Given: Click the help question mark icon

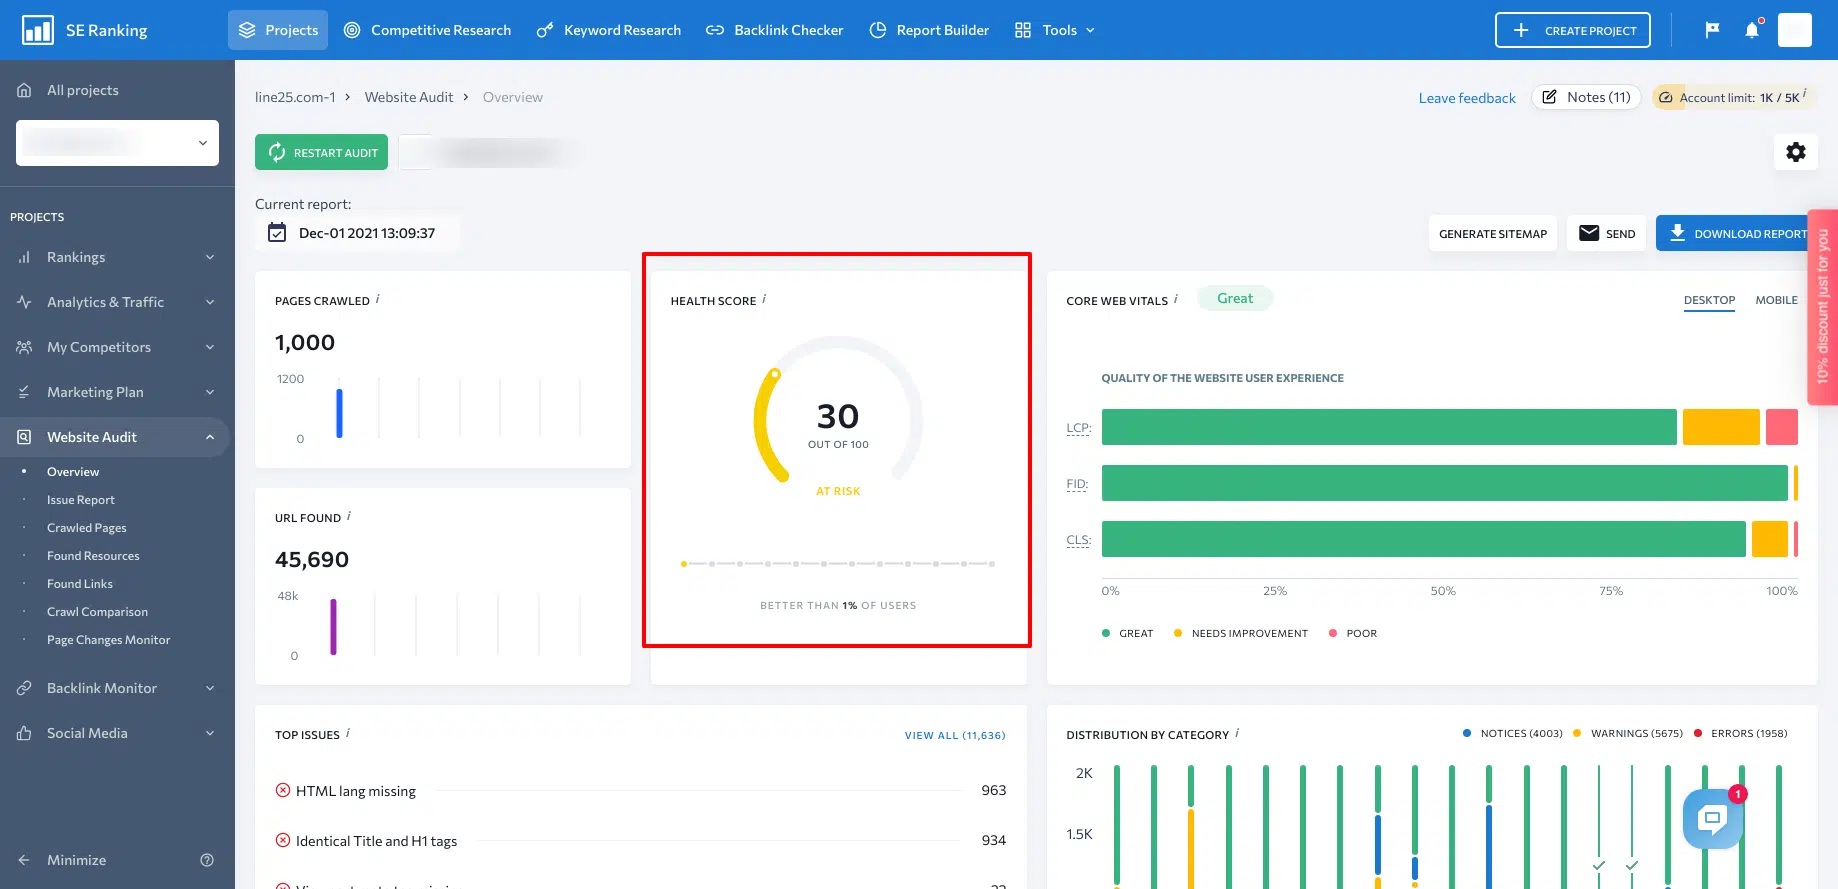Looking at the screenshot, I should [x=207, y=860].
